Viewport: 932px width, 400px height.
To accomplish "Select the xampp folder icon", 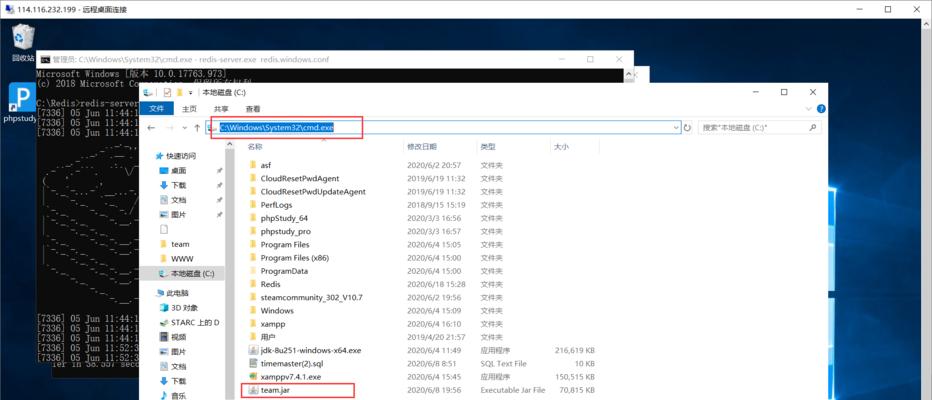I will 252,324.
